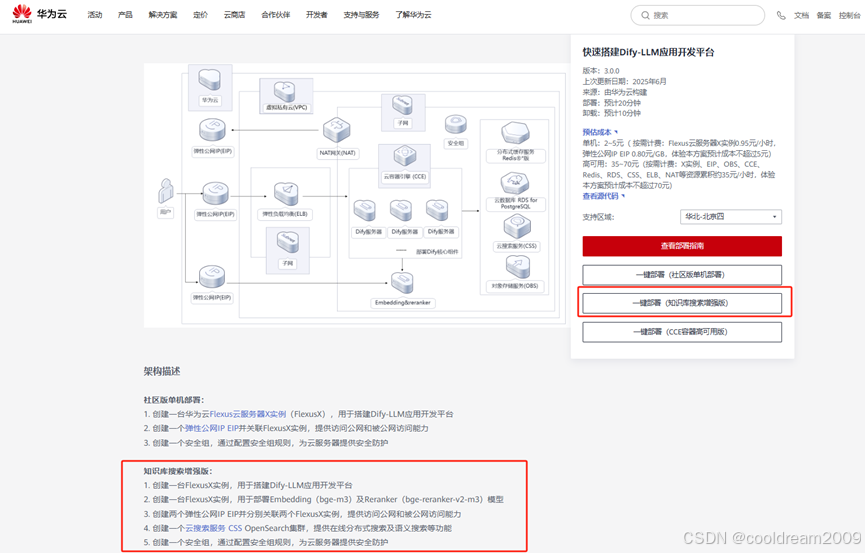
Task: Click the 弹性负载均衡(ELB) icon
Action: point(286,194)
